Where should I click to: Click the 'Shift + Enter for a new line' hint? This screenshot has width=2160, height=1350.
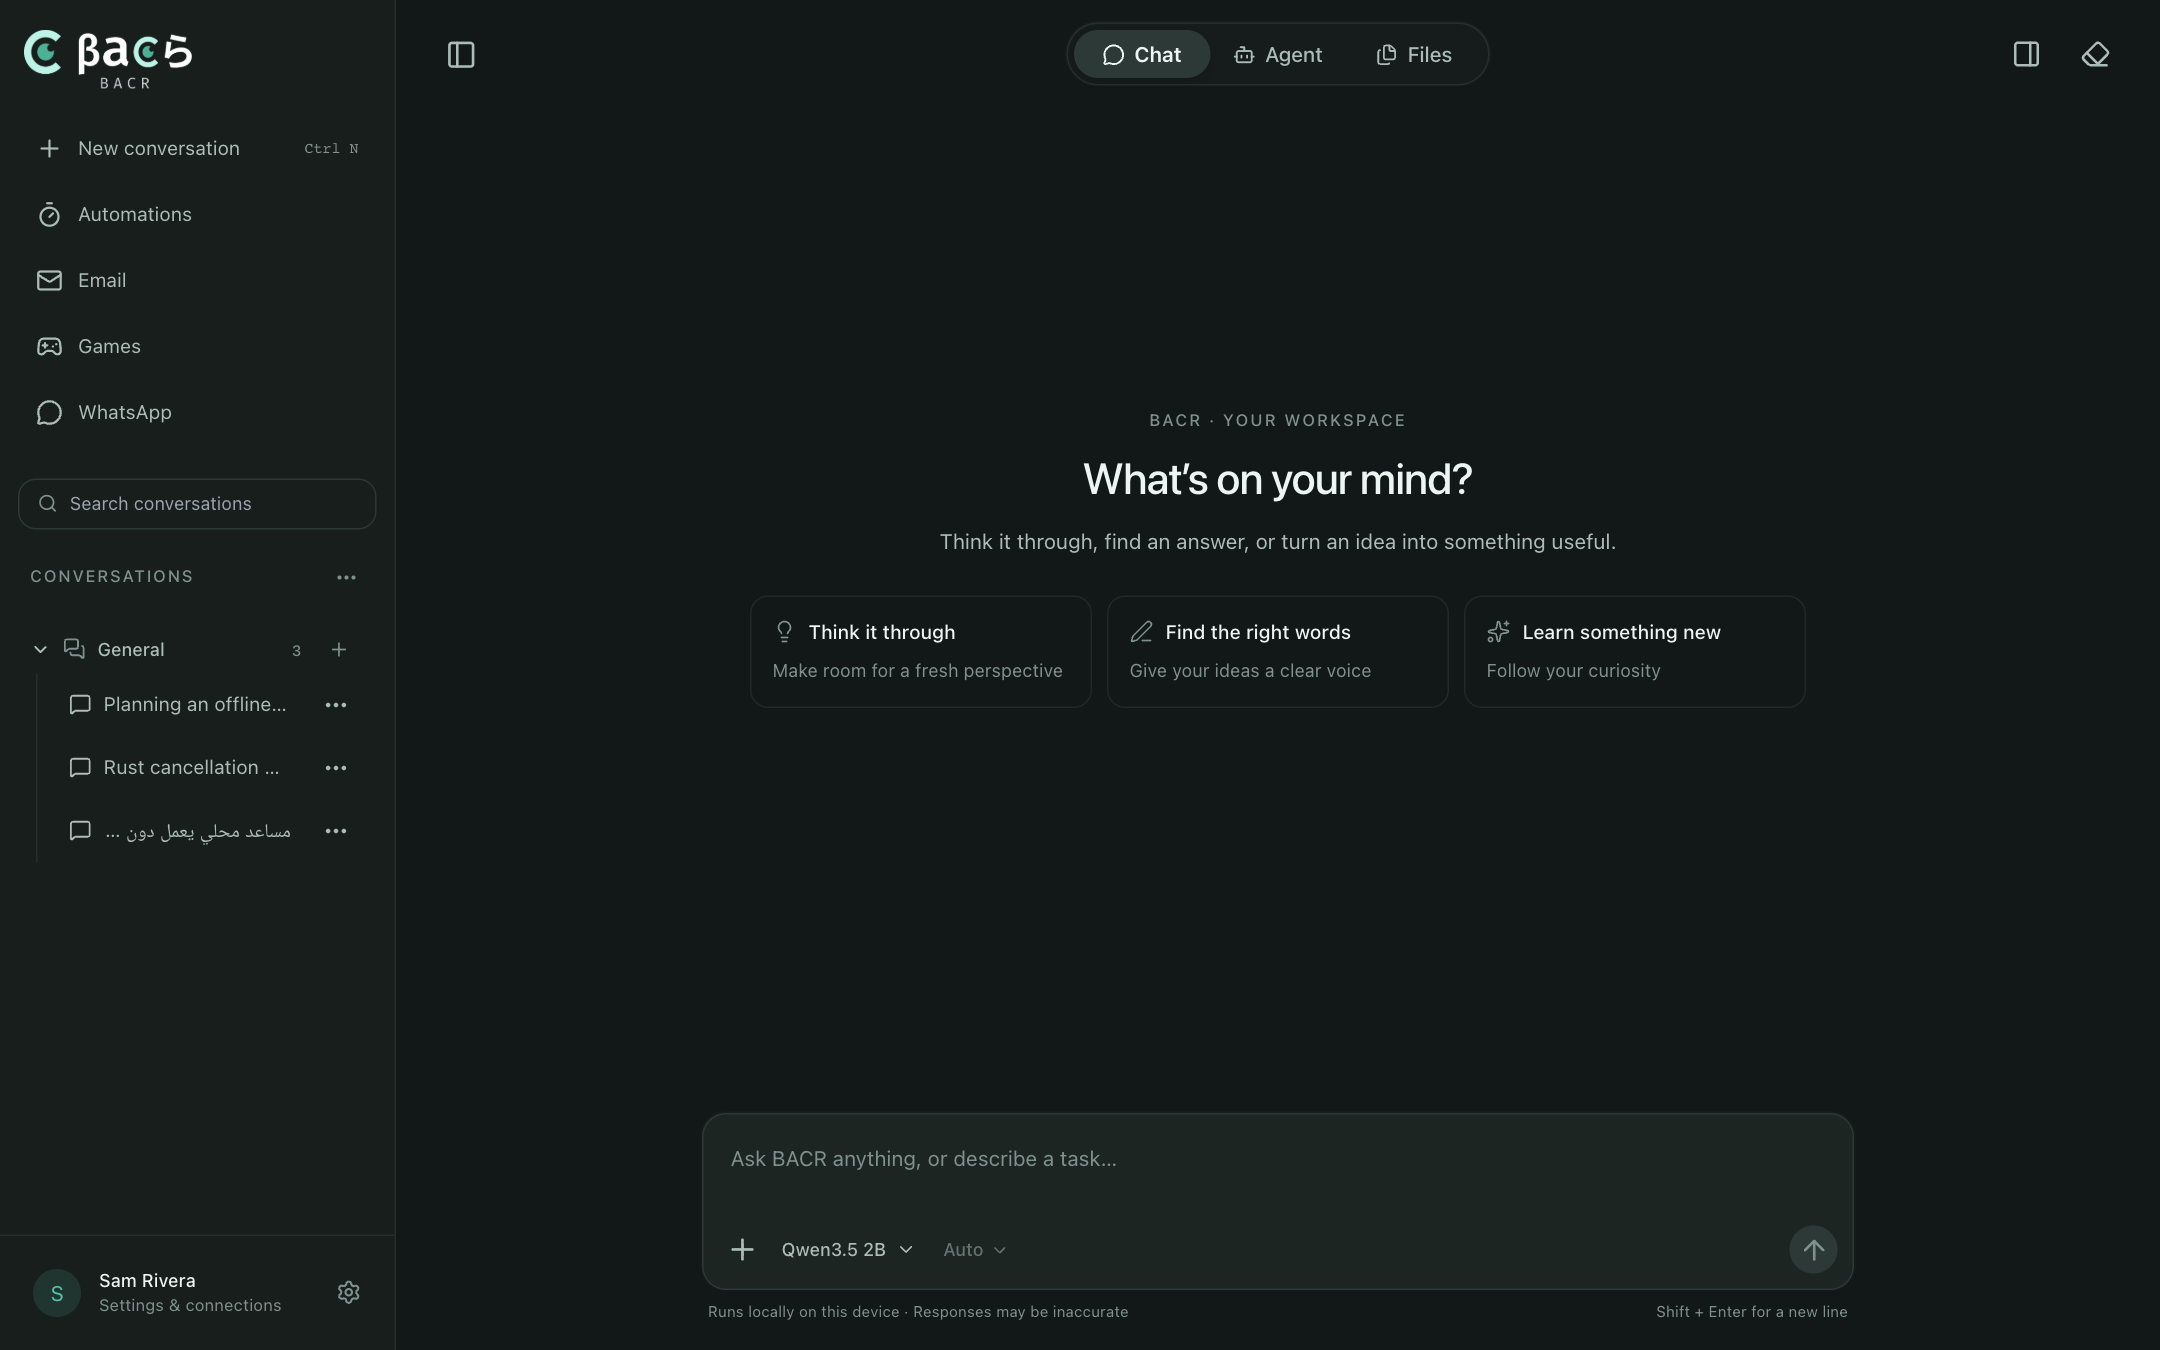[1751, 1312]
